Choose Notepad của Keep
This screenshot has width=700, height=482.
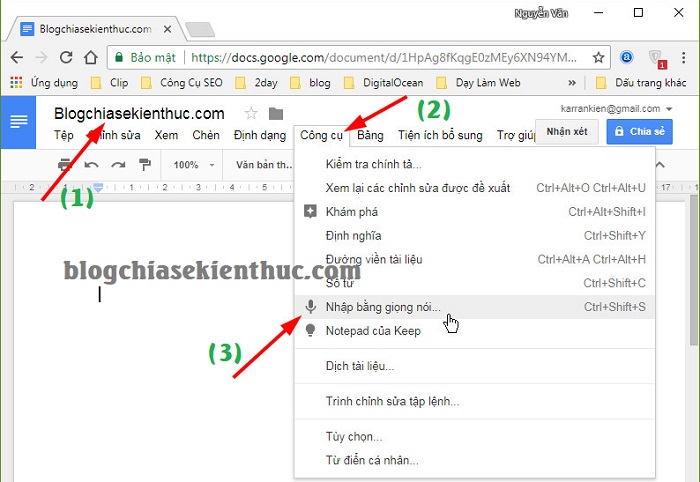pyautogui.click(x=475, y=331)
